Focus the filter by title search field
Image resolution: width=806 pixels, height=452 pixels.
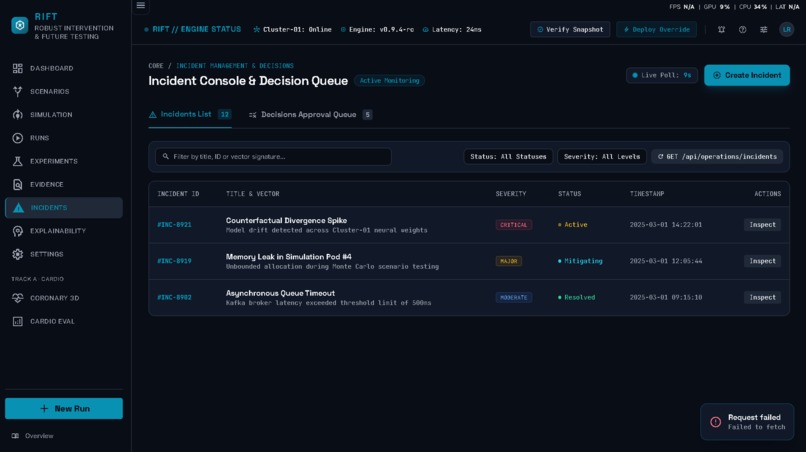(273, 157)
